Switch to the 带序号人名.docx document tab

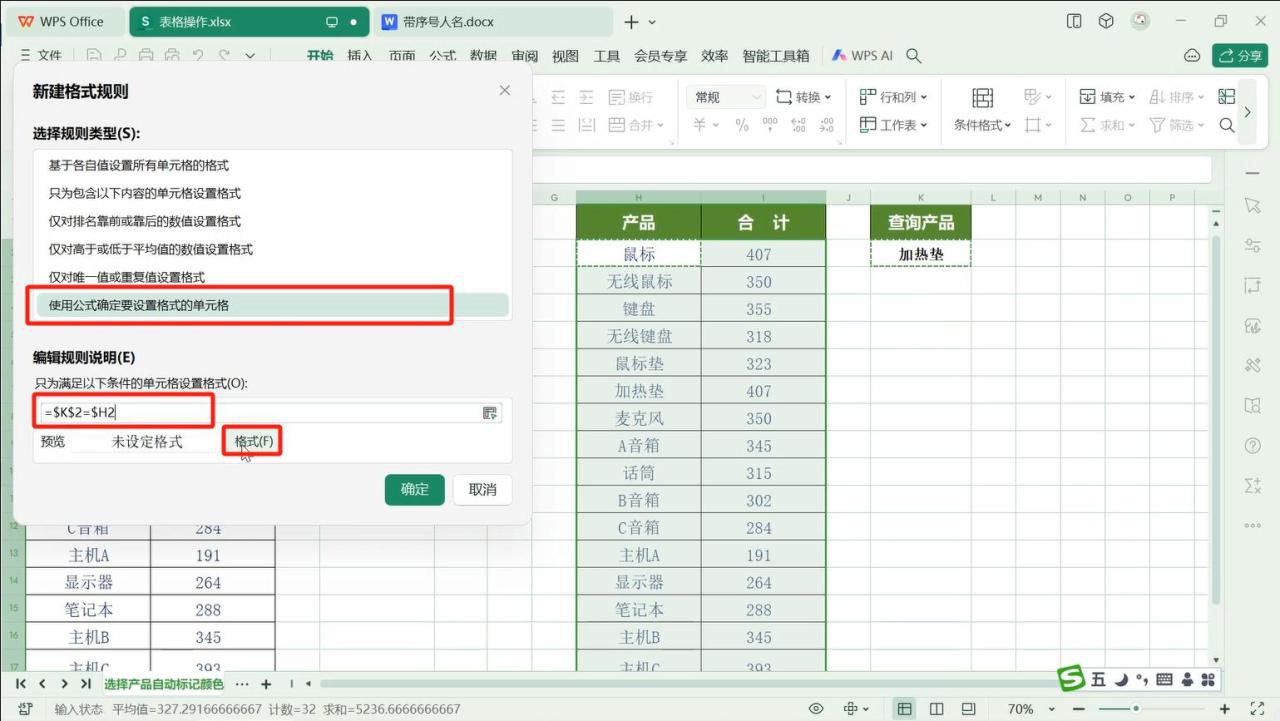pos(492,22)
